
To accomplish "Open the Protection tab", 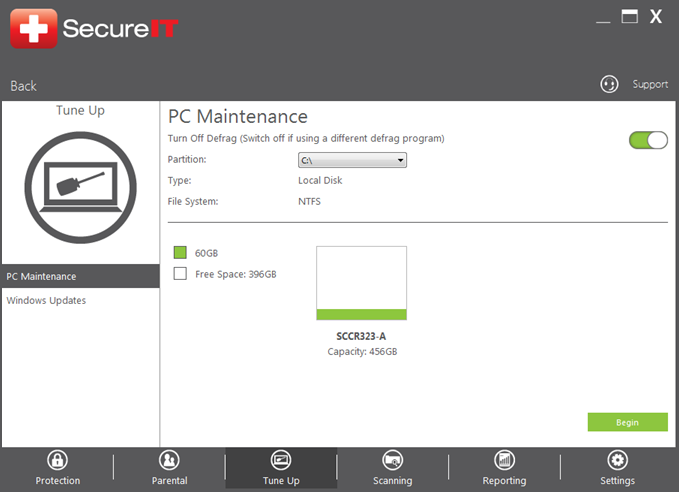I will pyautogui.click(x=58, y=469).
